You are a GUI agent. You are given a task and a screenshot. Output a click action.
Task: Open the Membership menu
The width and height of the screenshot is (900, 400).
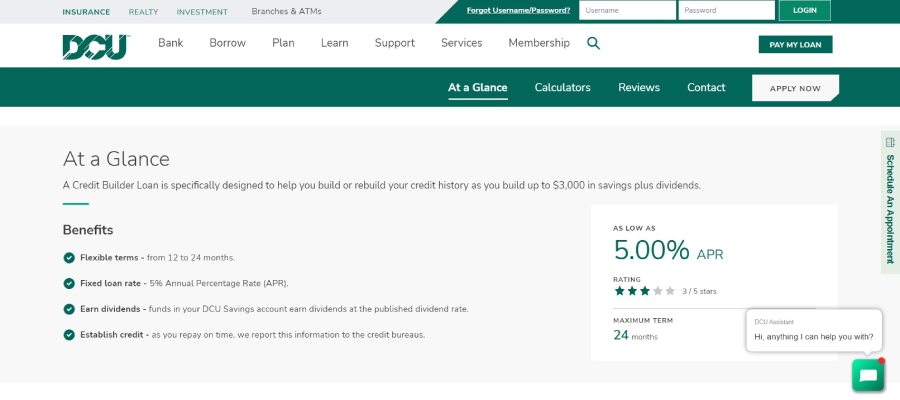point(539,43)
